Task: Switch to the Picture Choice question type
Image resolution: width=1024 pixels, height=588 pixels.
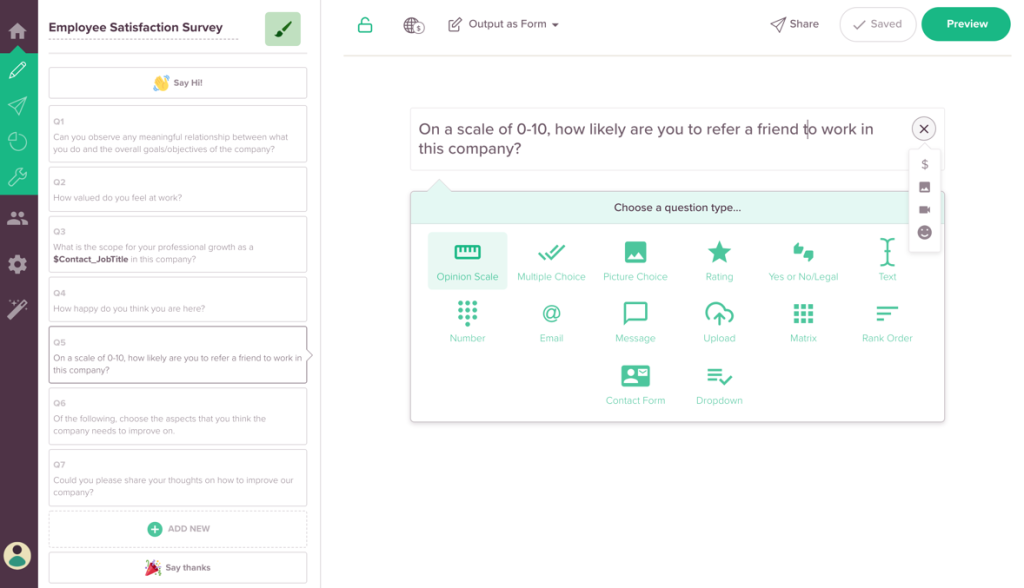Action: 635,260
